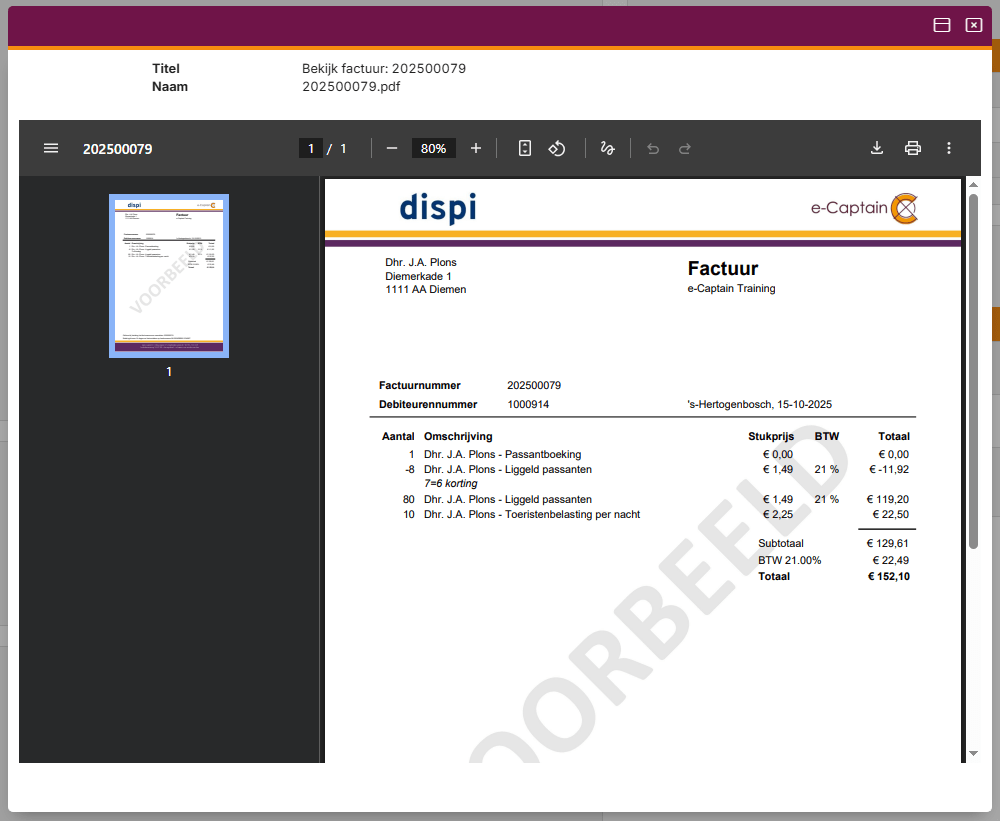The width and height of the screenshot is (1000, 821).
Task: Open the PDF sidebar hamburger menu
Action: coord(51,148)
